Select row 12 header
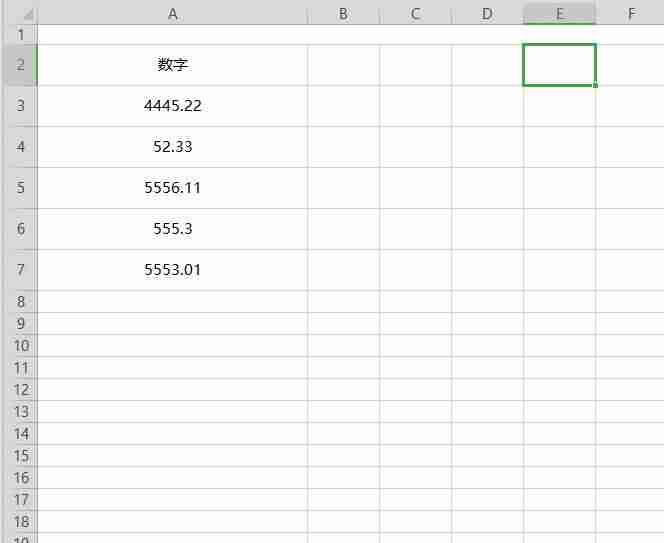The width and height of the screenshot is (664, 543). 20,390
